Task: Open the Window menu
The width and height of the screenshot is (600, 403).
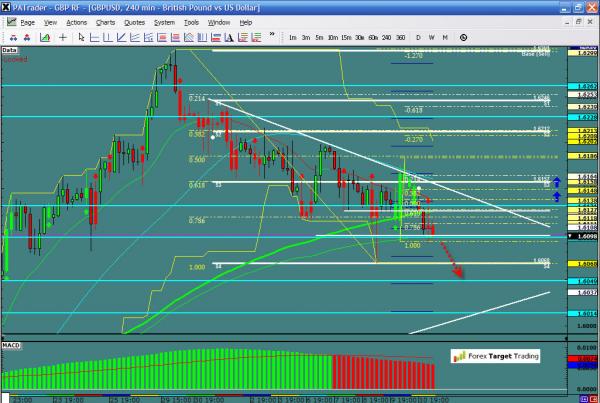Action: click(219, 23)
